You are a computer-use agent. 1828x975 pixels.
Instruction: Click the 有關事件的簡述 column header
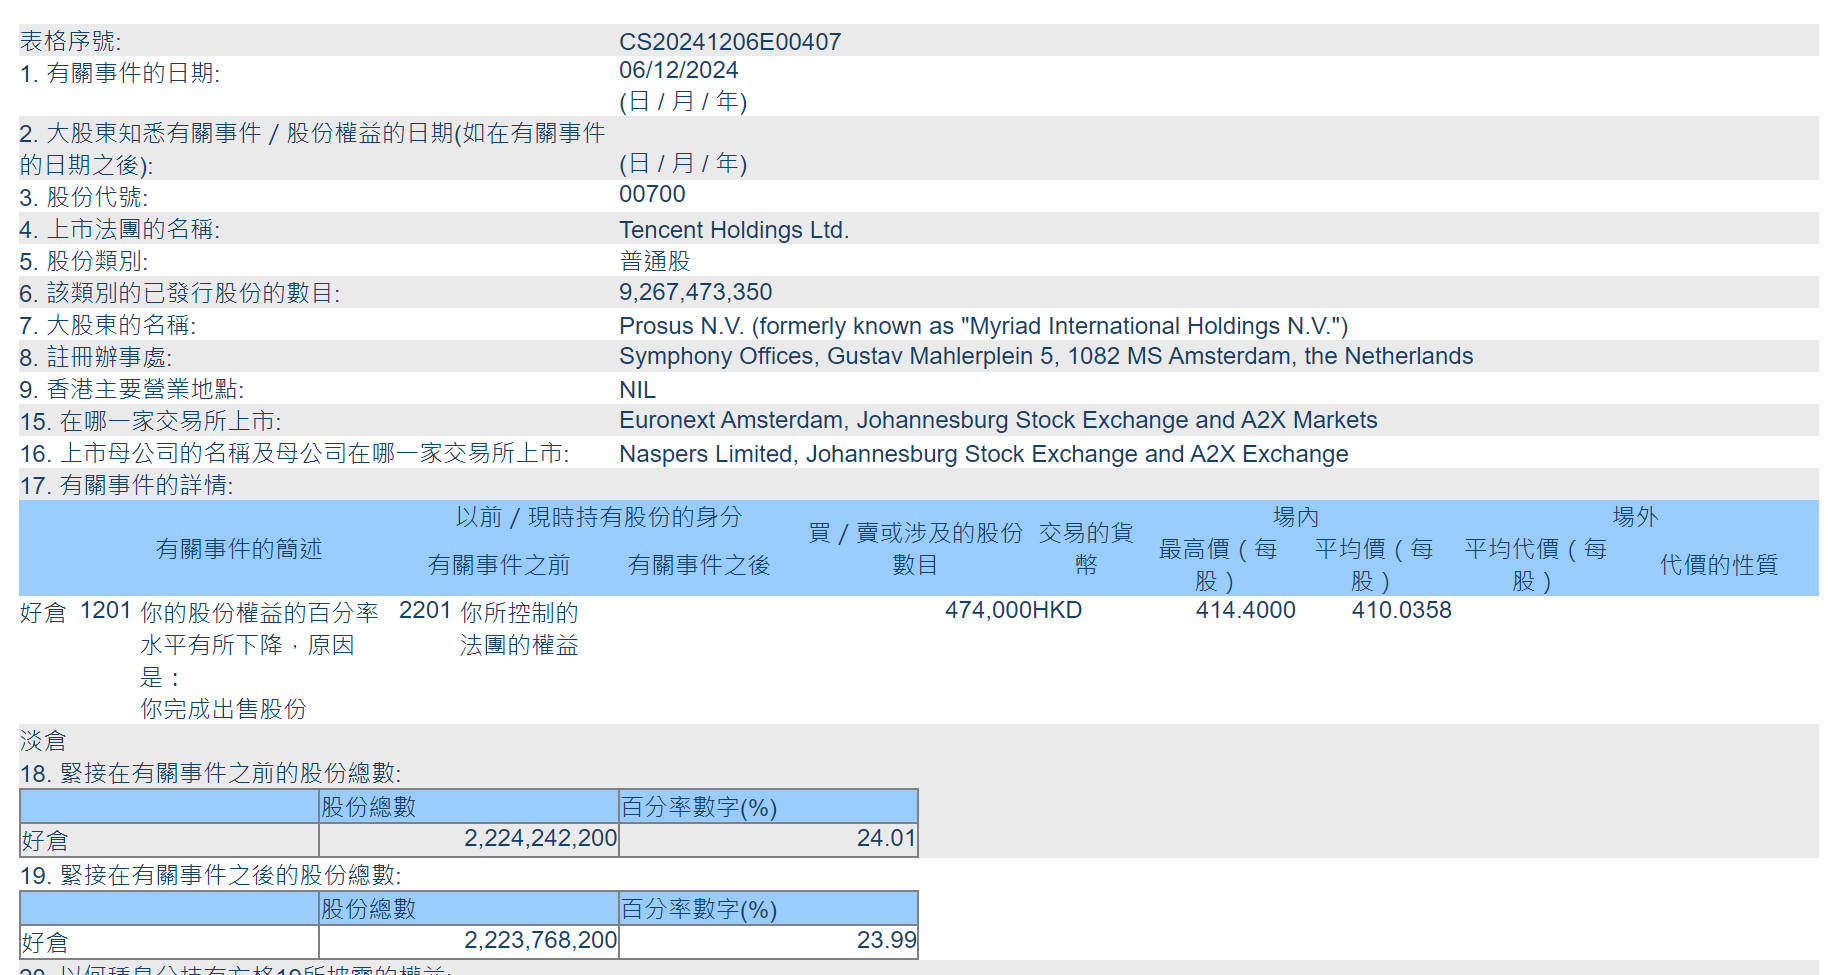coord(239,549)
